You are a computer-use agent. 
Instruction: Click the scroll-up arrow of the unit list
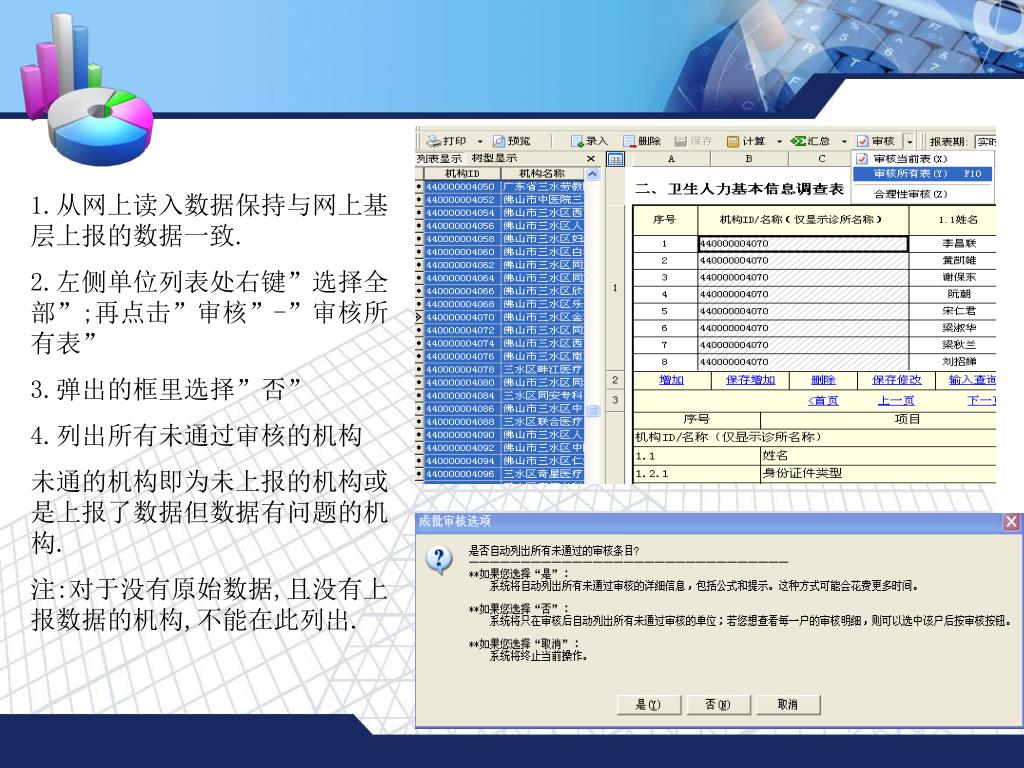pos(592,174)
